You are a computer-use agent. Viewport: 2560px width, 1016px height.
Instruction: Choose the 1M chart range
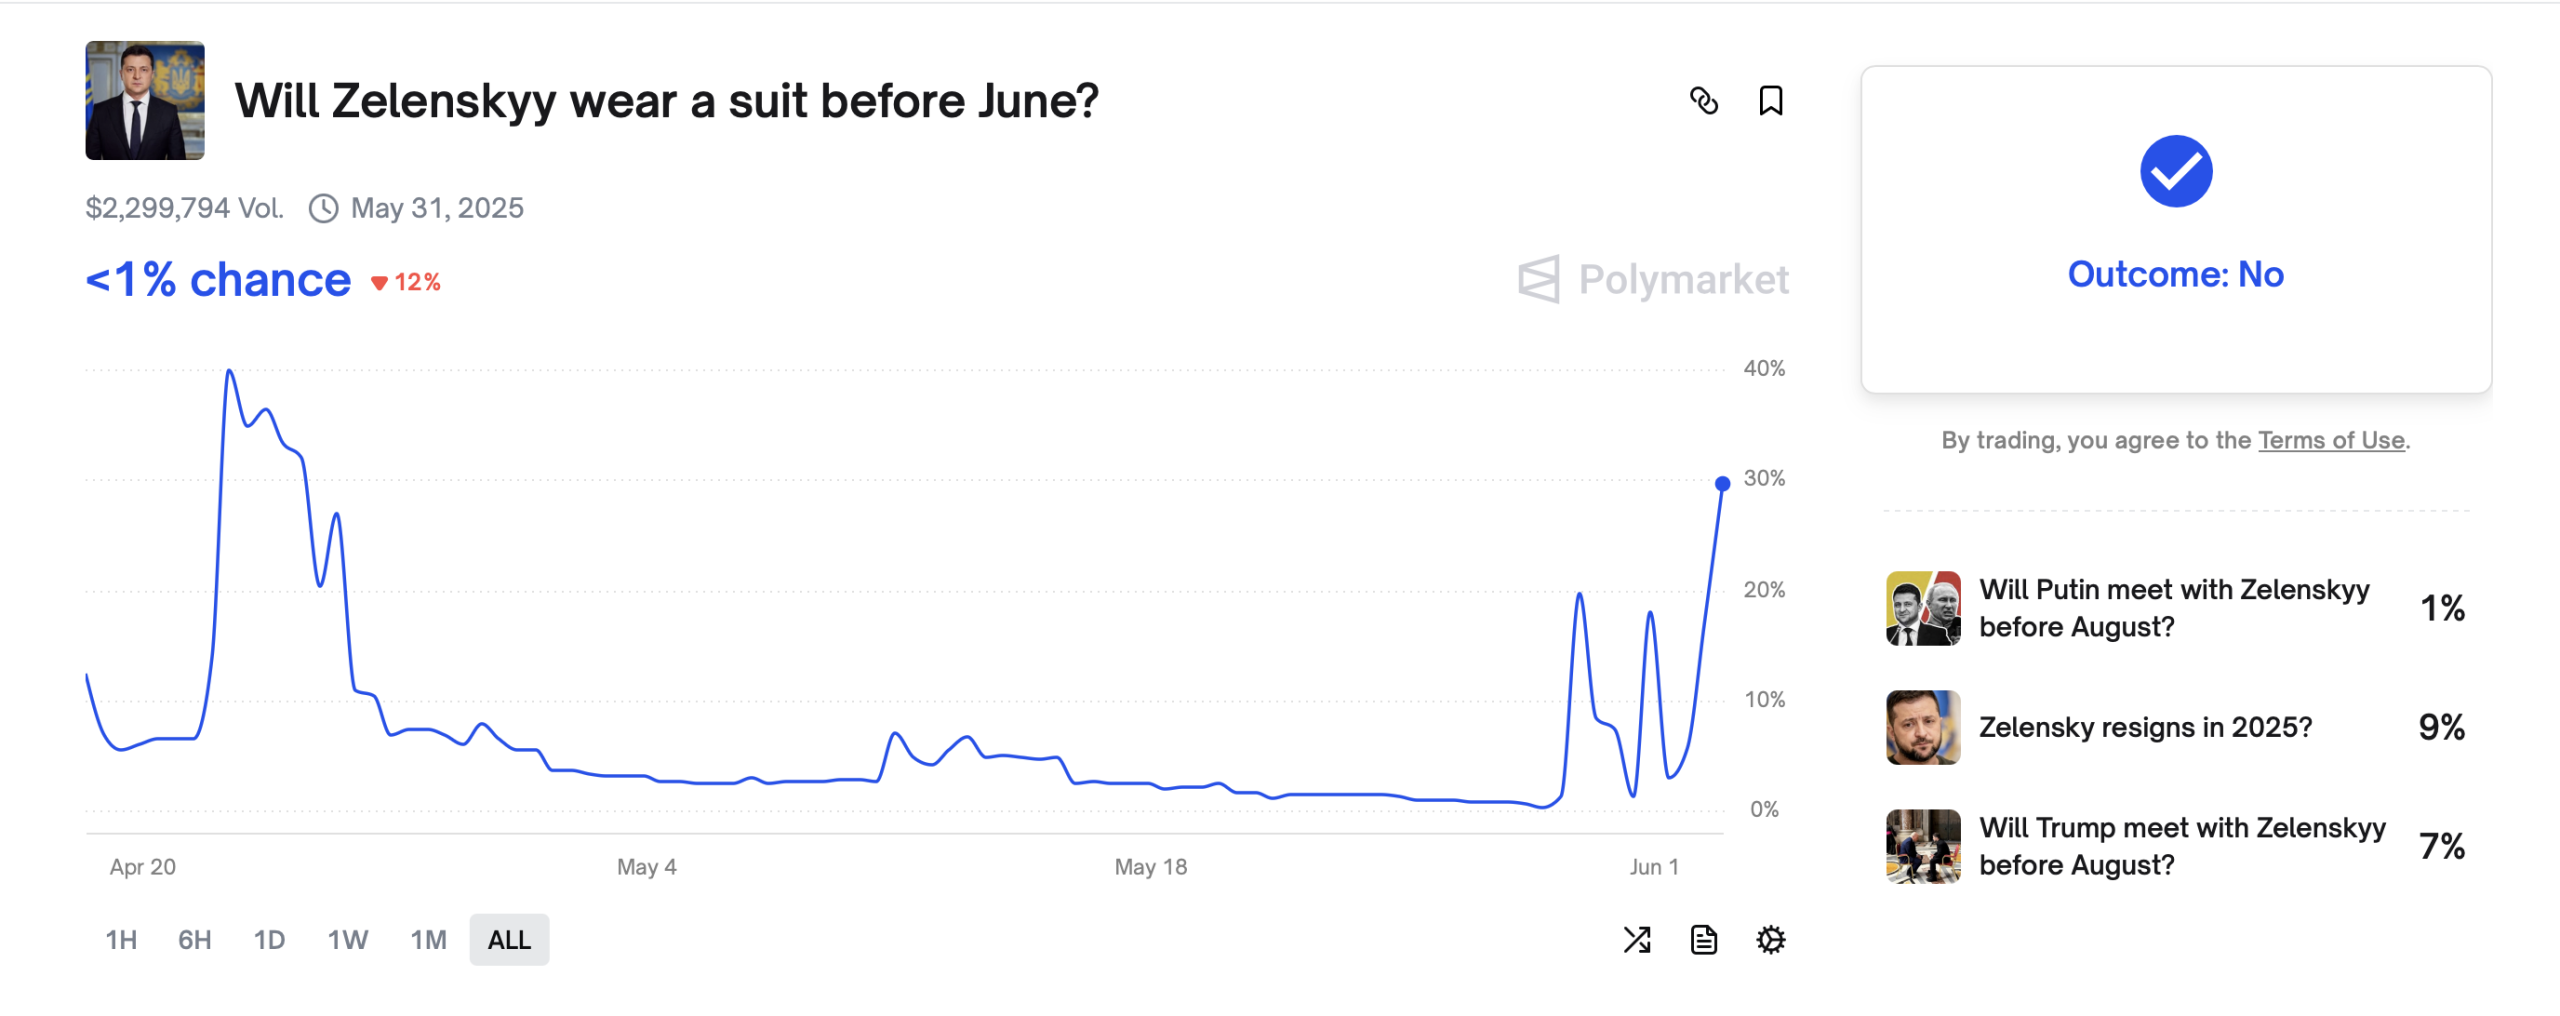[x=428, y=939]
